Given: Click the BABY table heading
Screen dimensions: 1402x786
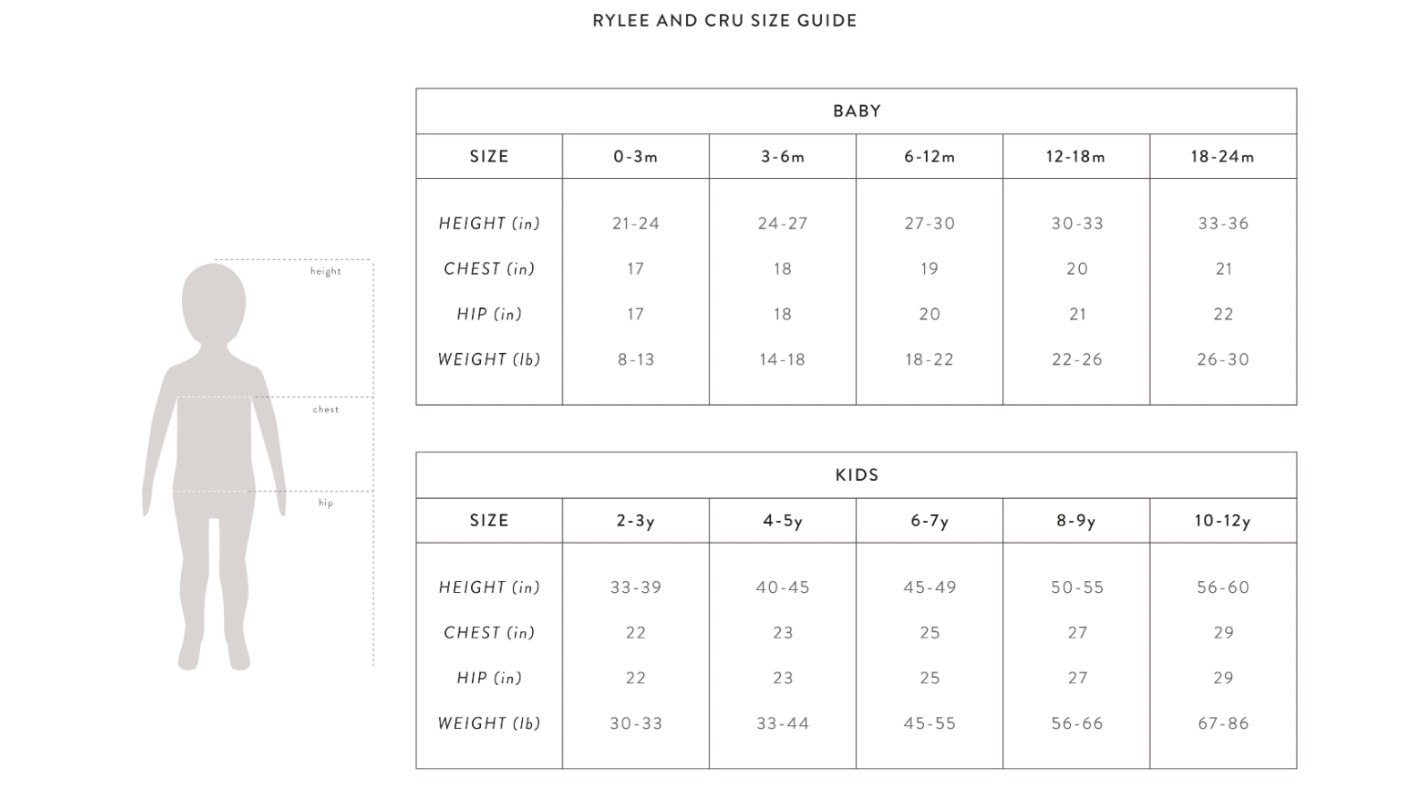Looking at the screenshot, I should tap(856, 111).
